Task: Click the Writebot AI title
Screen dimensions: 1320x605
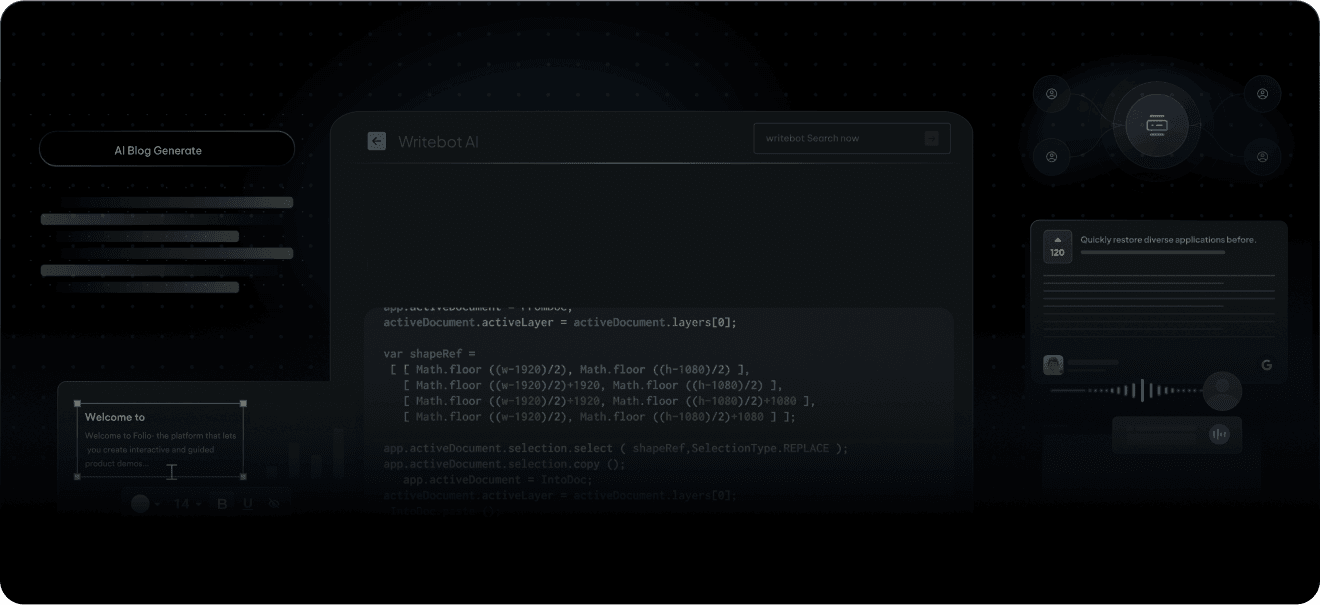Action: coord(438,142)
